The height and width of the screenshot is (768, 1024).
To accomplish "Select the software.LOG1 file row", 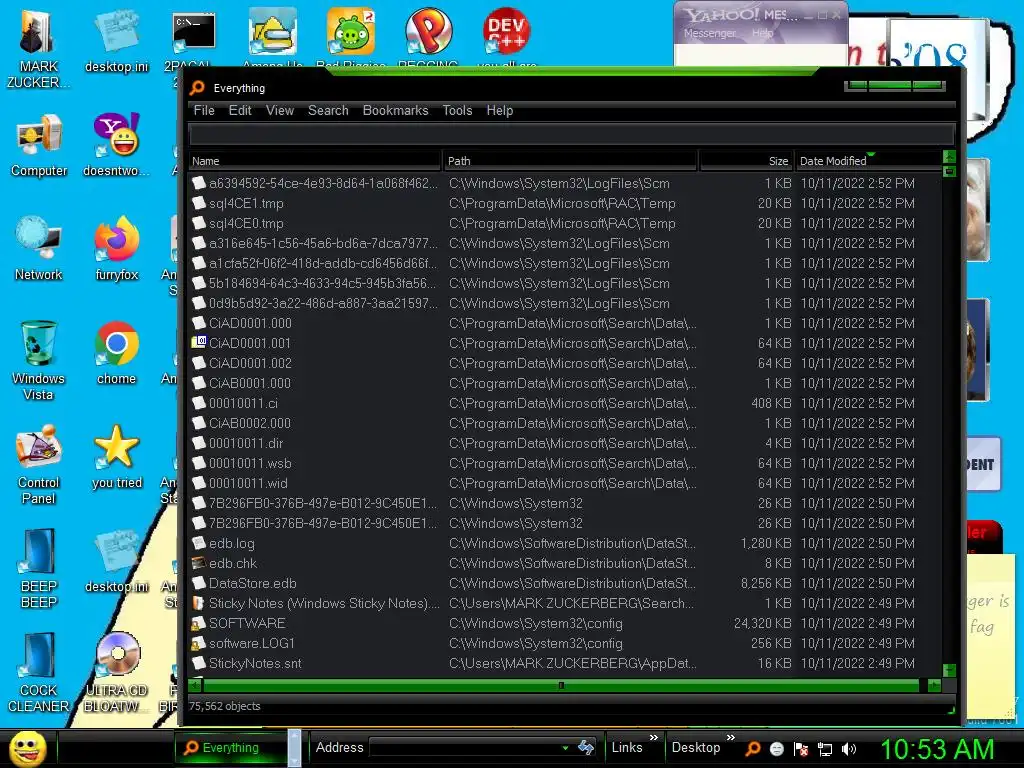I will point(566,643).
